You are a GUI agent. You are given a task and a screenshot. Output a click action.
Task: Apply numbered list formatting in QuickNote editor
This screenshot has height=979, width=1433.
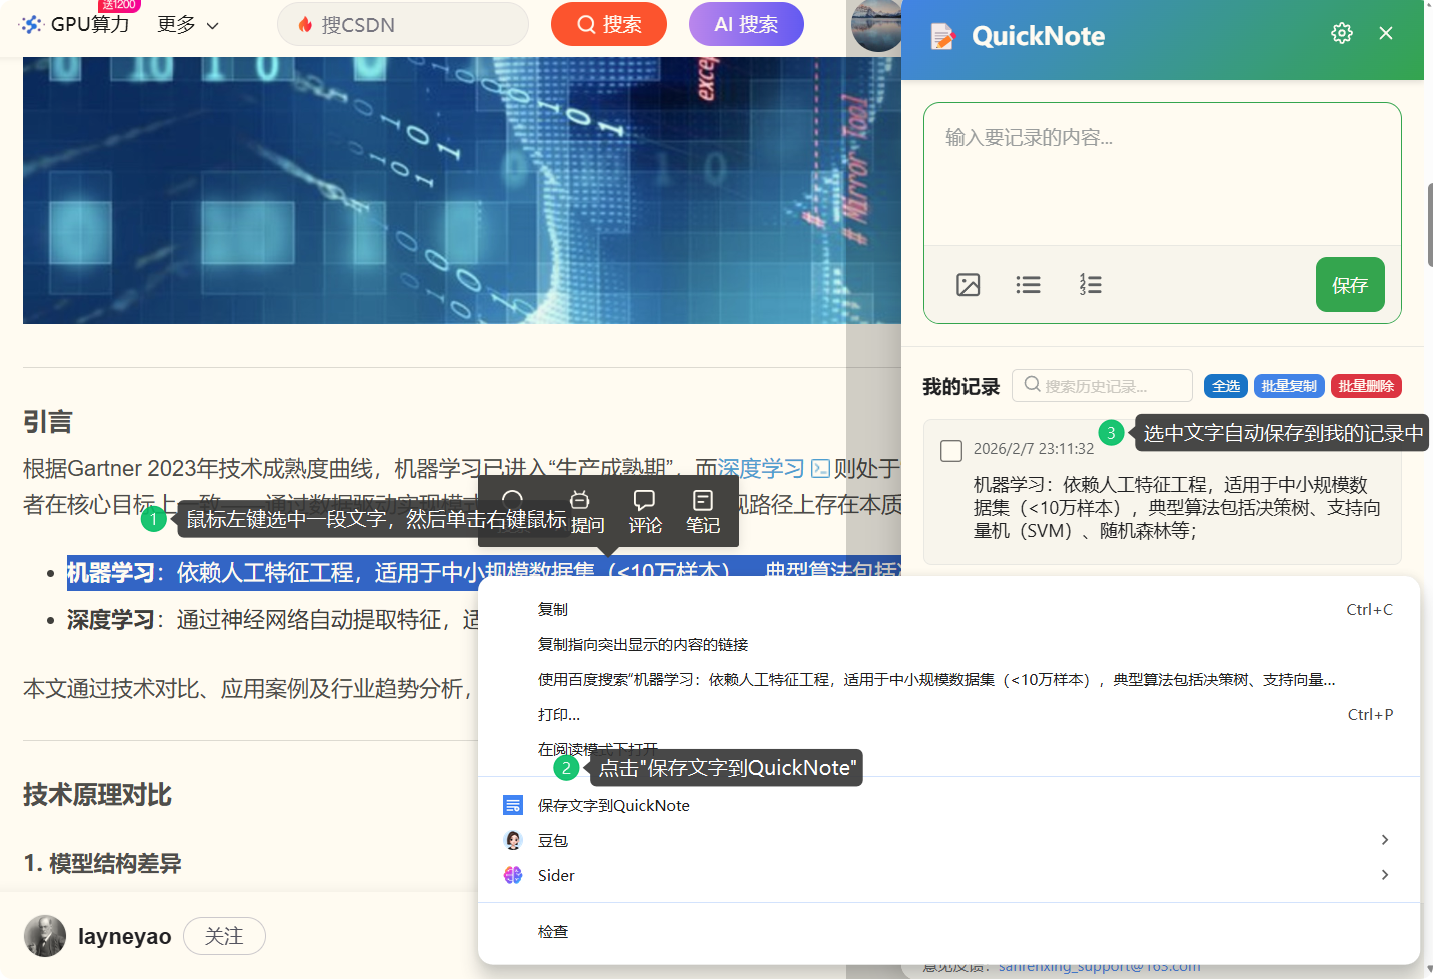pos(1090,284)
